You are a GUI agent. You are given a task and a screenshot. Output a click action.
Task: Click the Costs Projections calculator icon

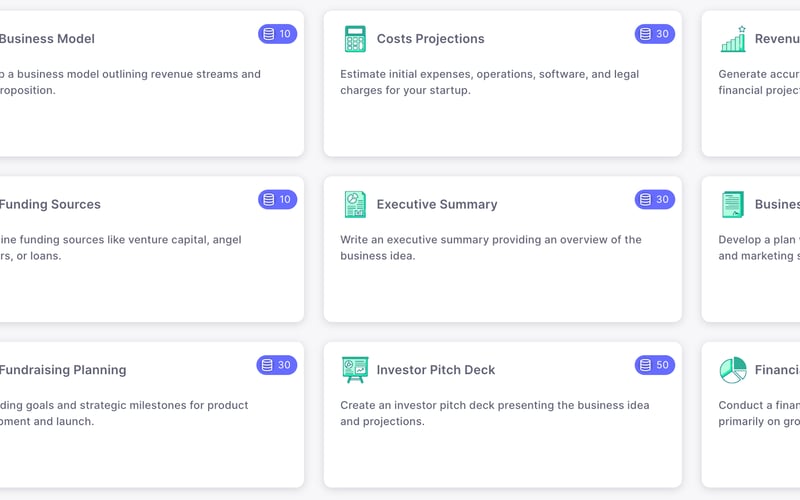click(x=354, y=39)
